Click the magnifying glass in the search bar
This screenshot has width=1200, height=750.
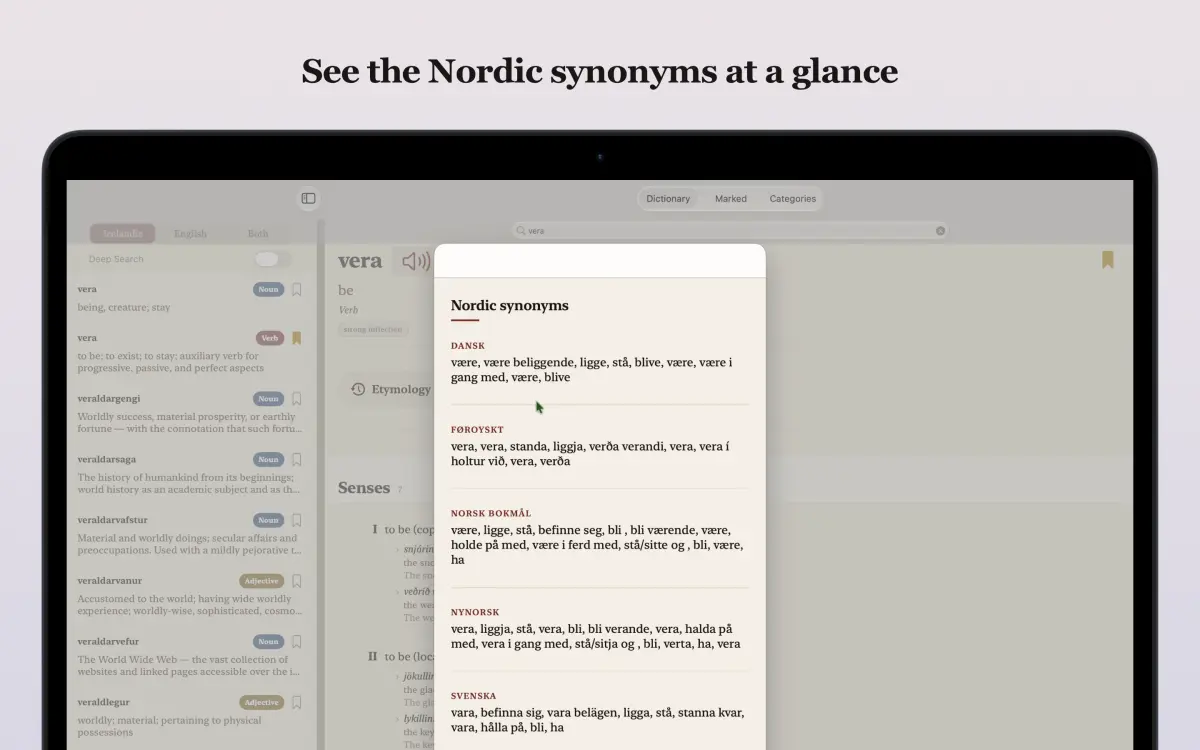pos(521,231)
